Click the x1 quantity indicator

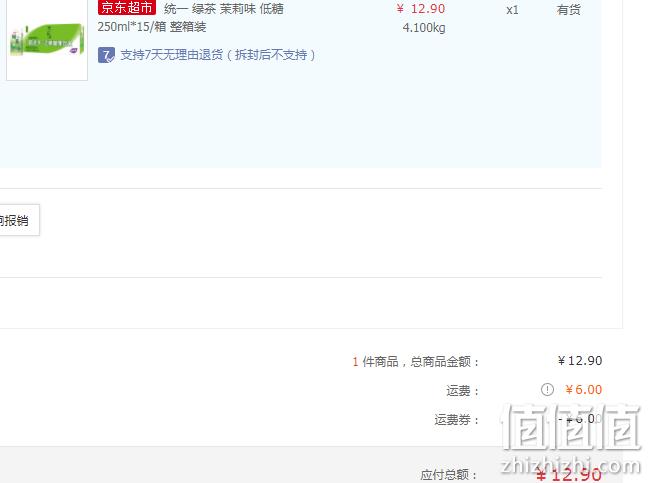(x=512, y=10)
